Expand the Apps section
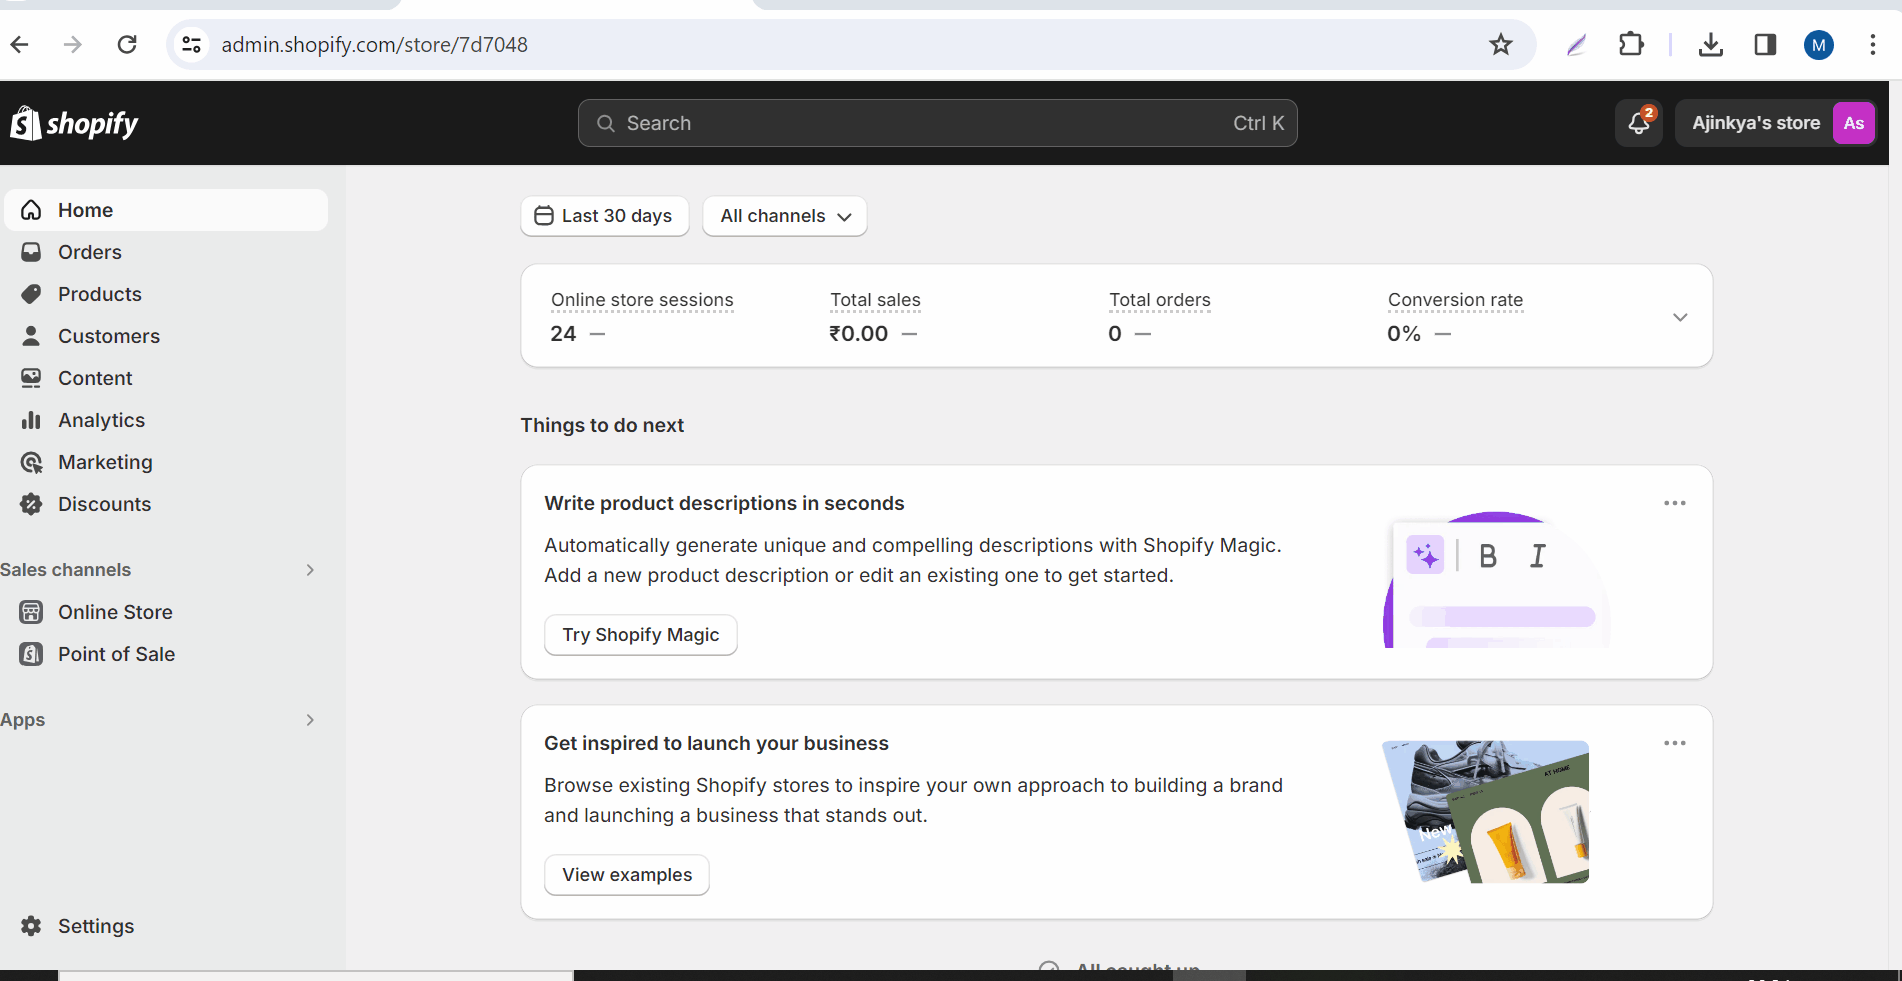 pos(310,720)
